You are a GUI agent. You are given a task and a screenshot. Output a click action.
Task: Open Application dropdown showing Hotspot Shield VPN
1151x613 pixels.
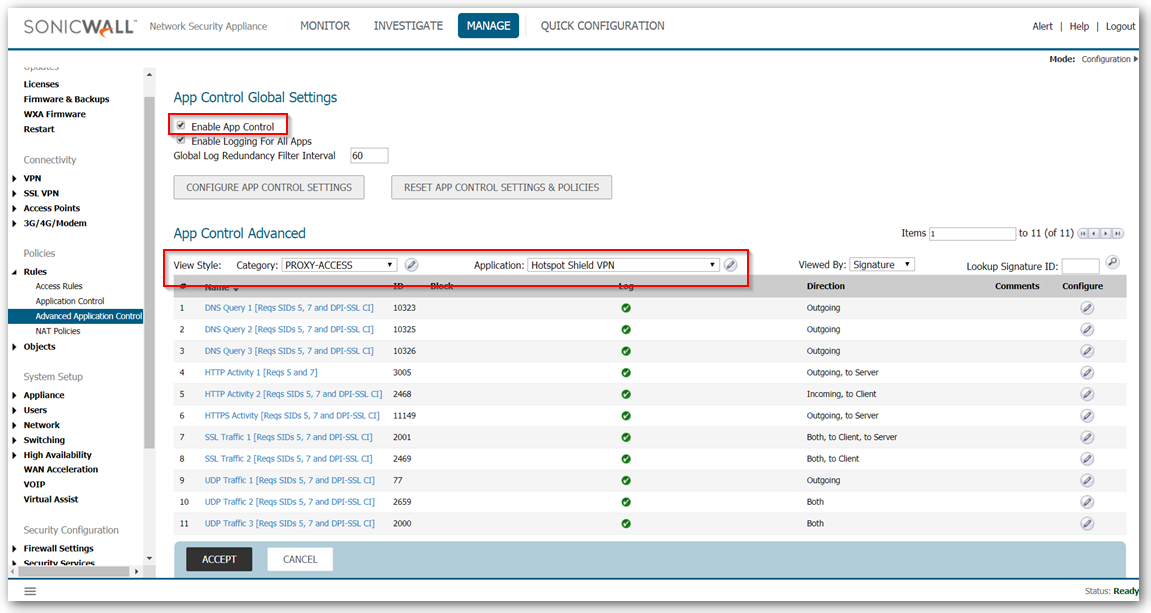[x=623, y=265]
